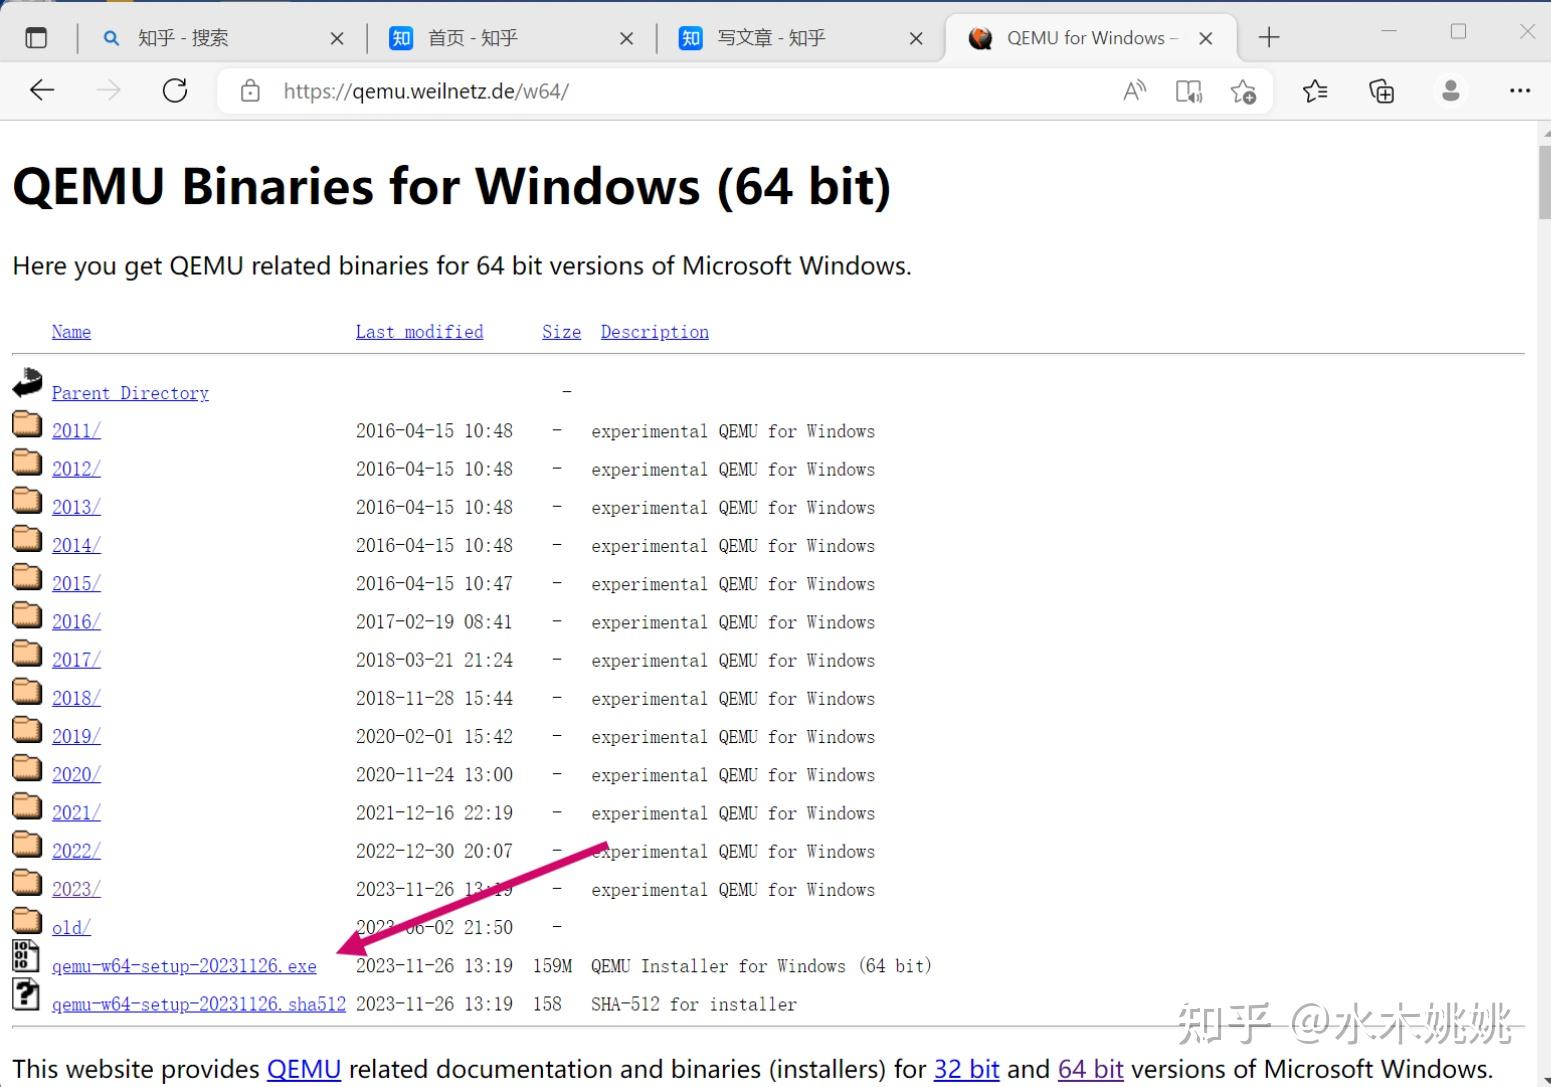Click the folder icon beside 2023/

click(x=26, y=881)
